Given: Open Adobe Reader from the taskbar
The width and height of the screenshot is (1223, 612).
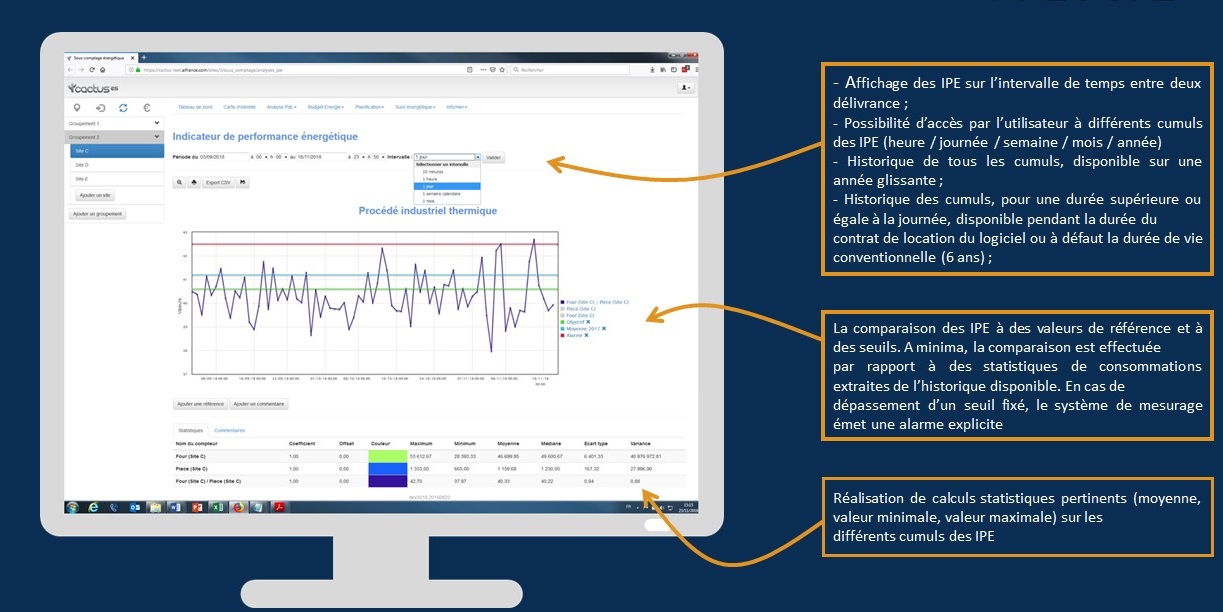Looking at the screenshot, I should click(280, 507).
